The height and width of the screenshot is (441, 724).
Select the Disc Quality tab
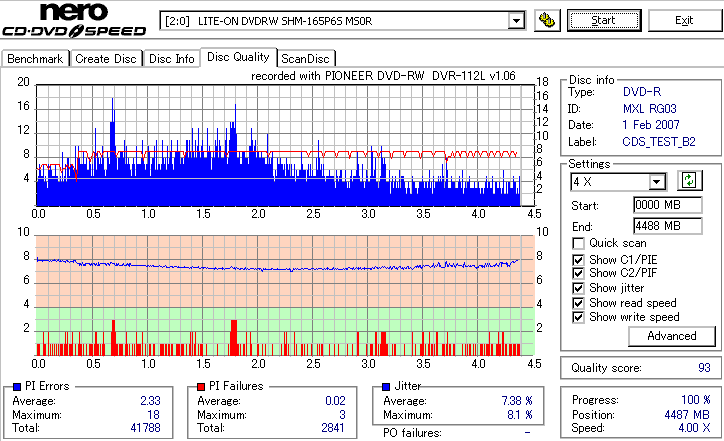(238, 57)
